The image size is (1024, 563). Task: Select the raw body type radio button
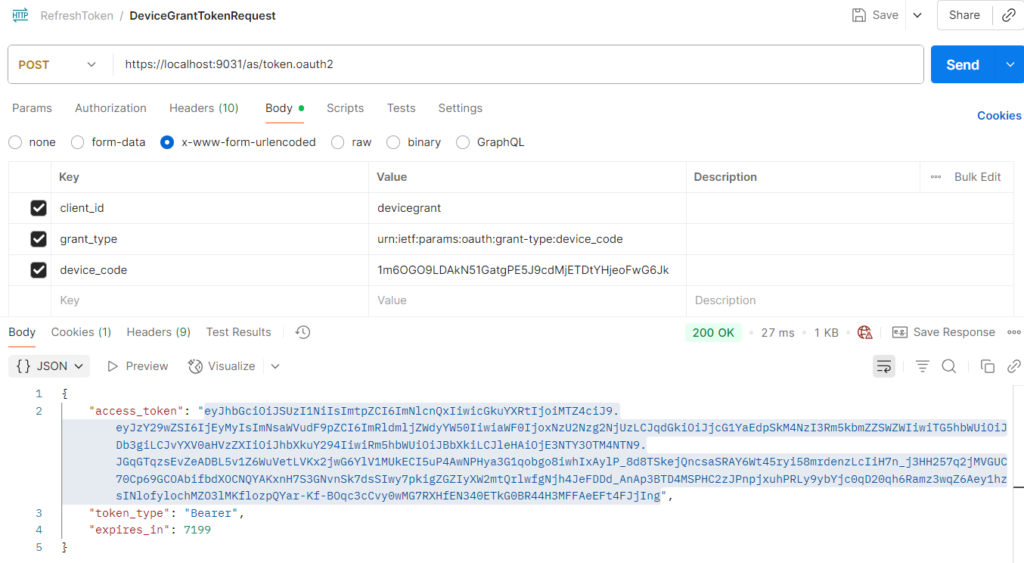[x=338, y=142]
